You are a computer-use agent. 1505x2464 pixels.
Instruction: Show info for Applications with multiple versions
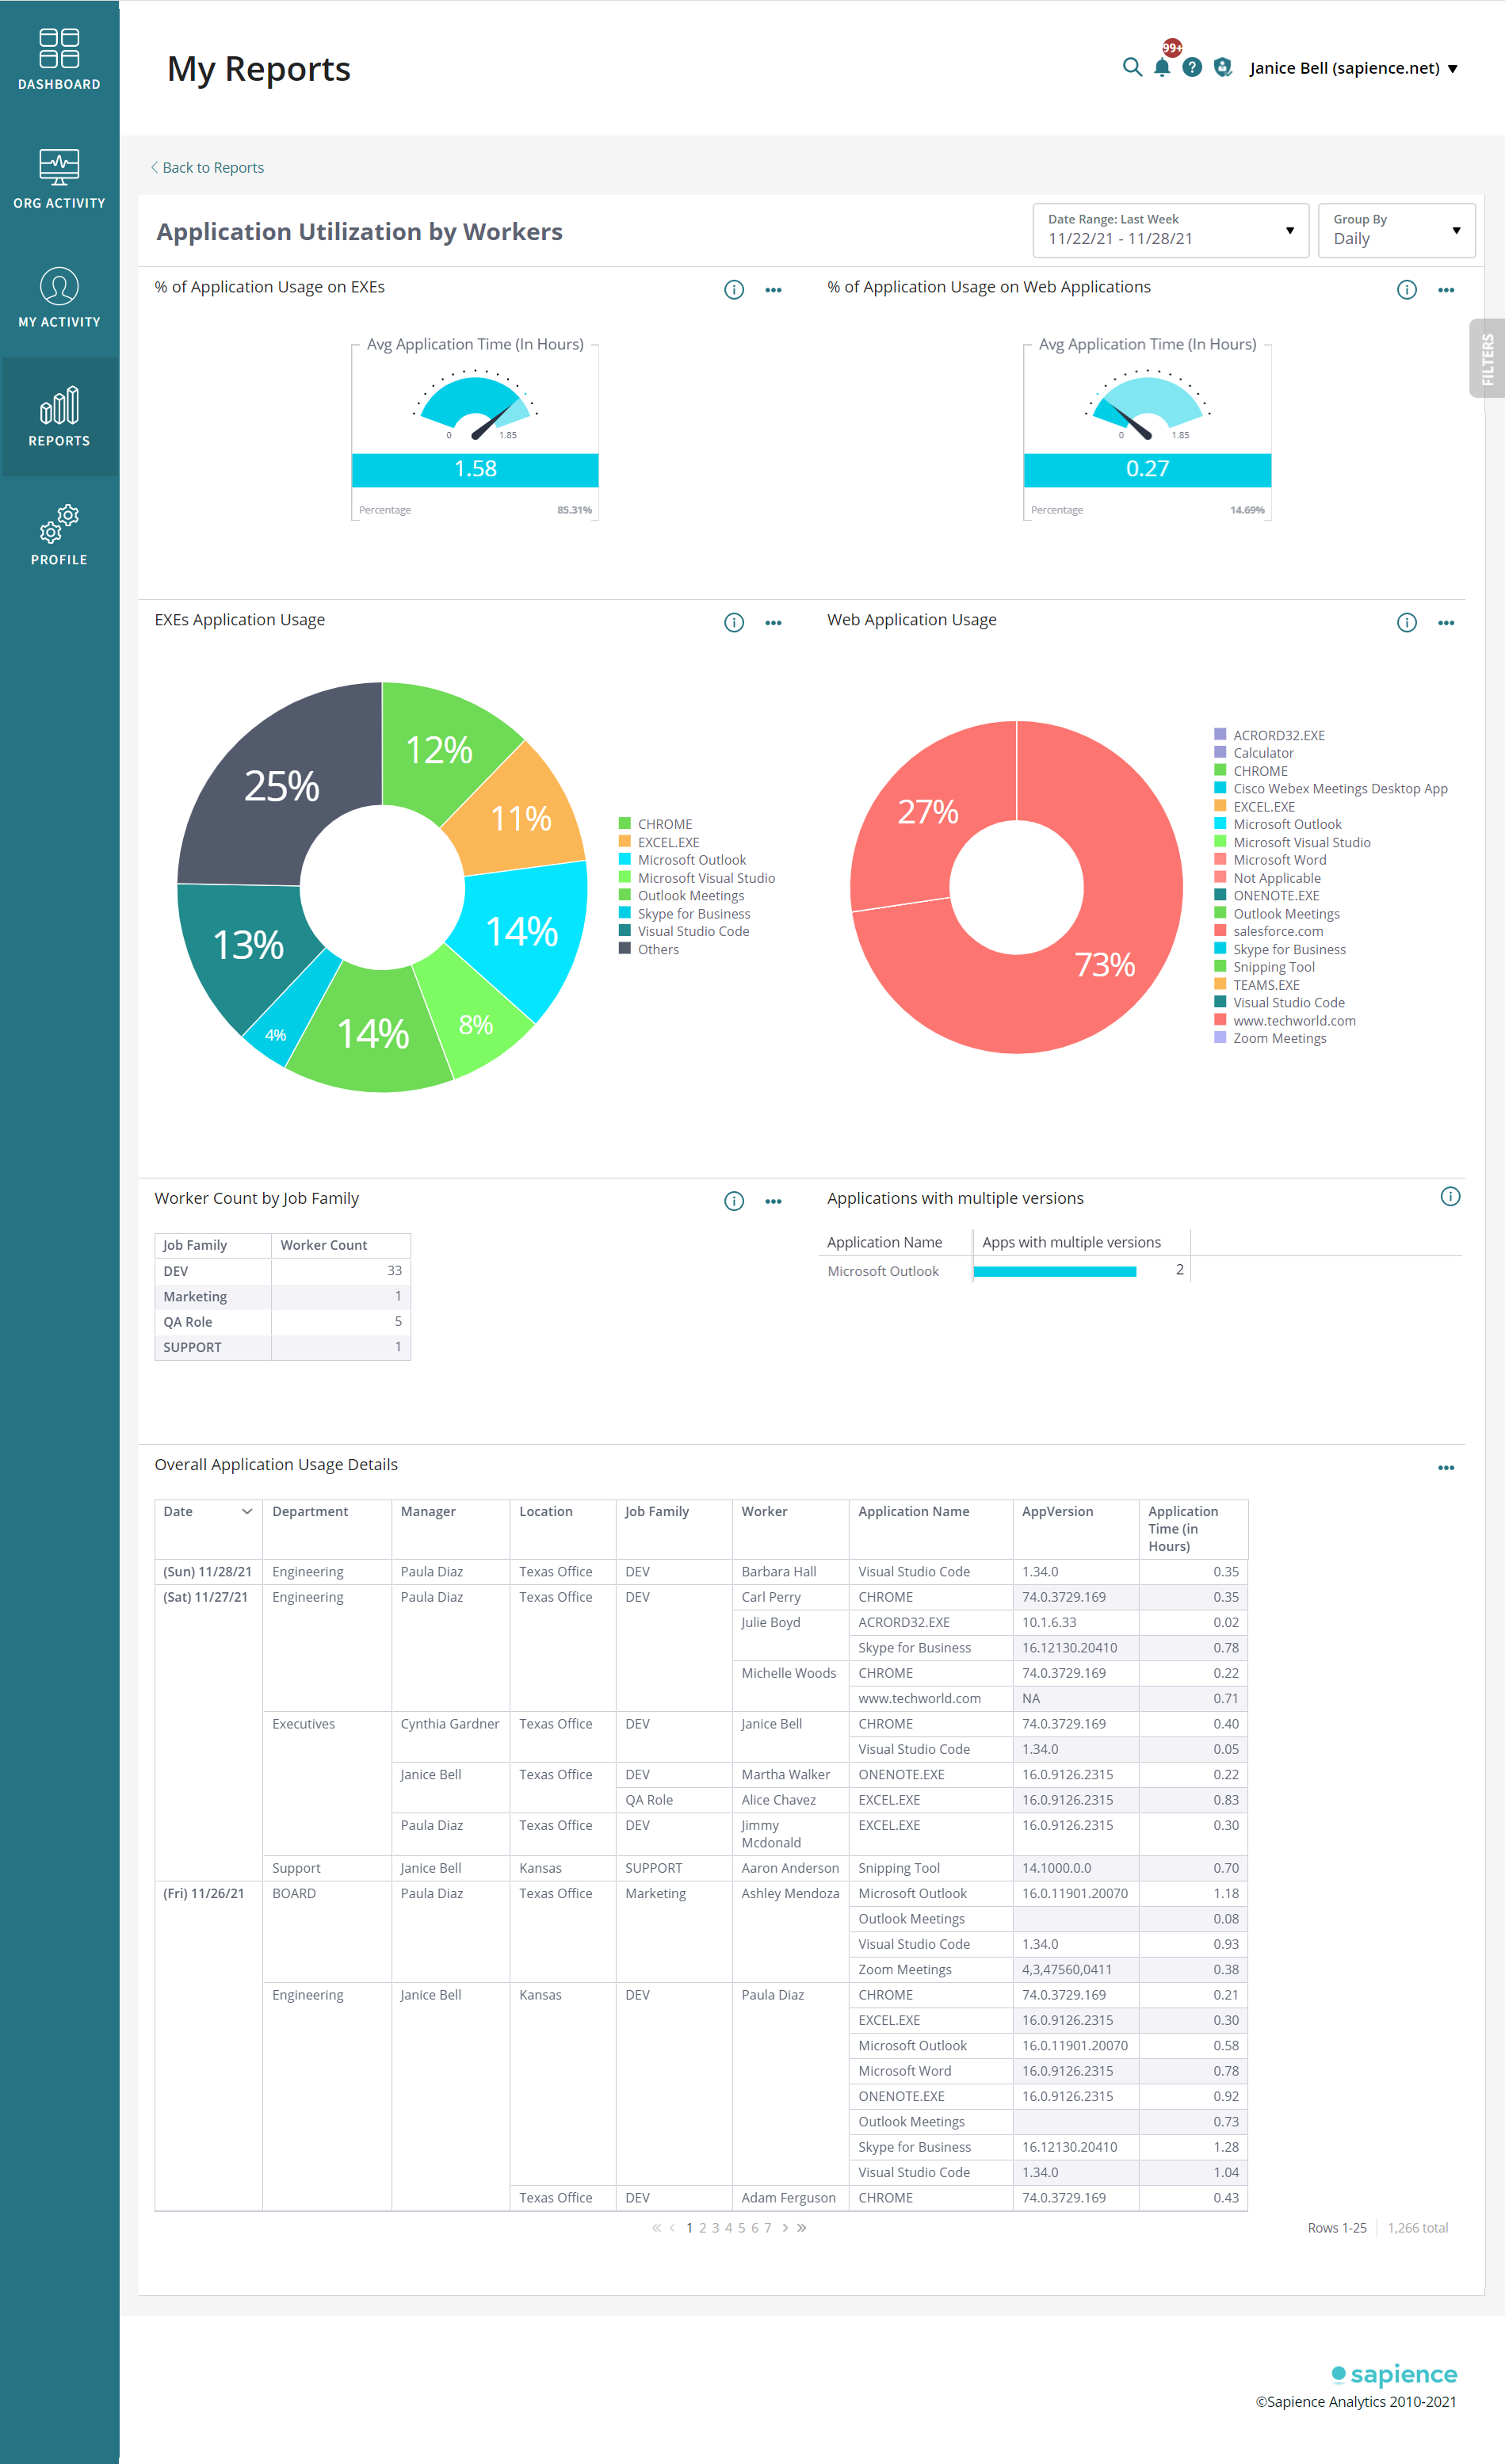(1450, 1197)
